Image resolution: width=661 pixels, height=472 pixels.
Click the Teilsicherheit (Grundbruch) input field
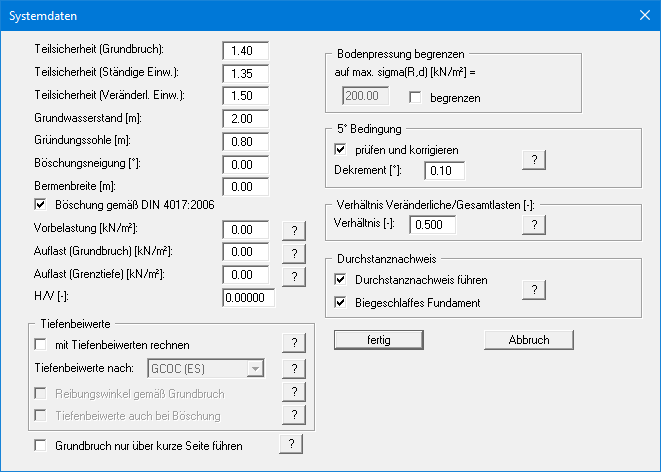(x=248, y=49)
